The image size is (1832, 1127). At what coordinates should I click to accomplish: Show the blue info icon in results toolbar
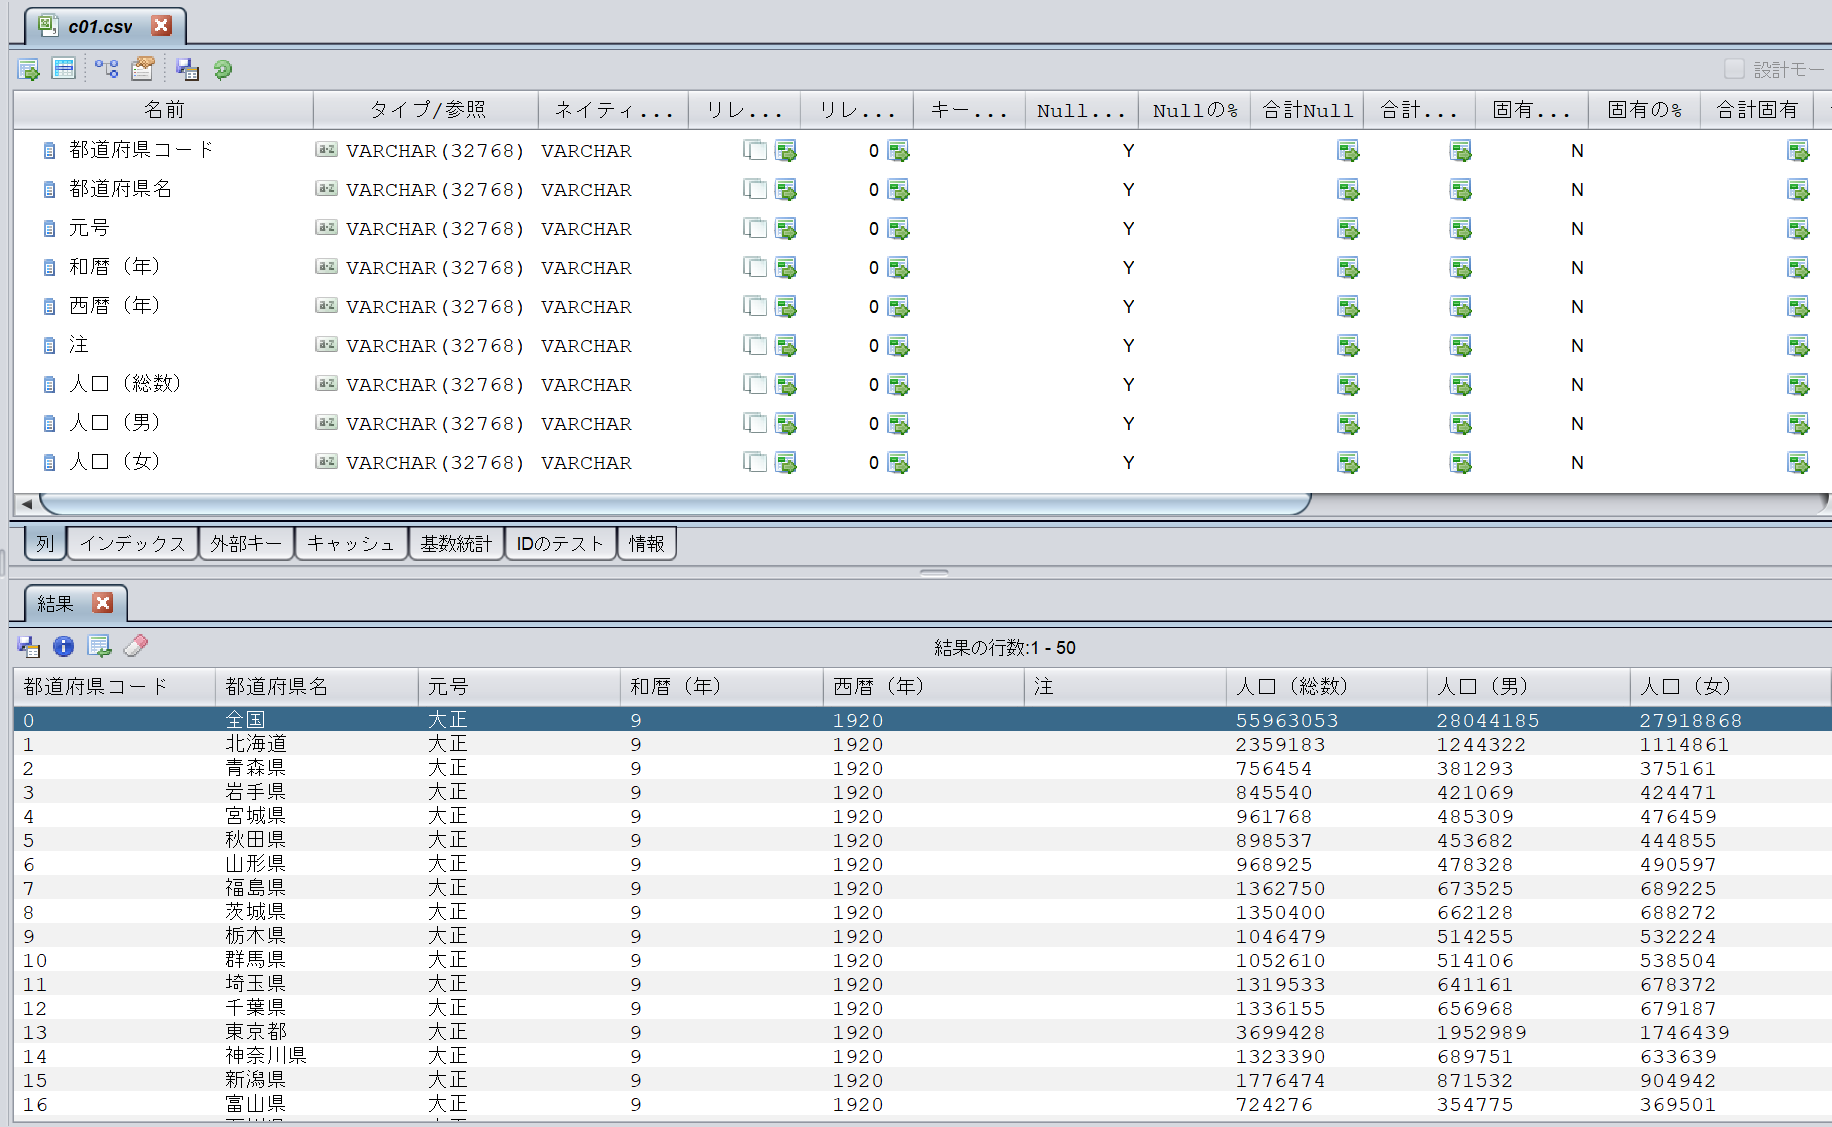63,646
